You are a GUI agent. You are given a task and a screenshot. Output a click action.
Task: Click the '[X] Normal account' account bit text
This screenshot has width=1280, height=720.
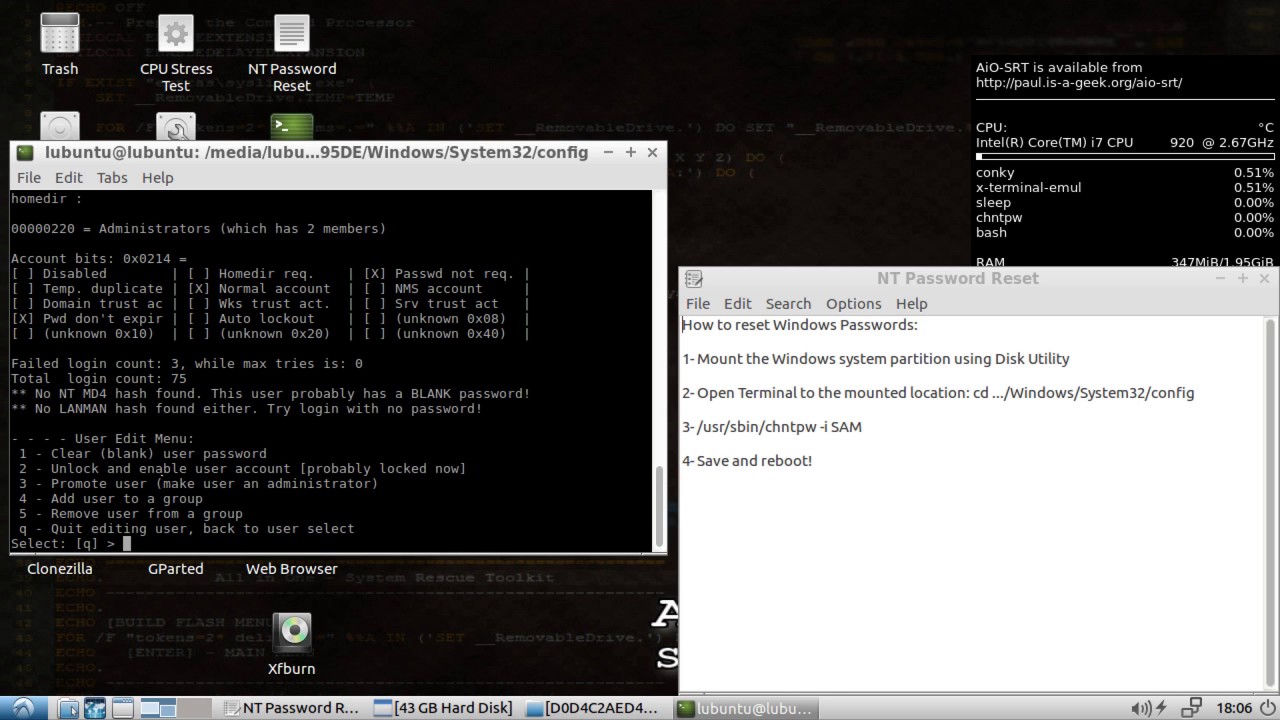[x=259, y=289]
